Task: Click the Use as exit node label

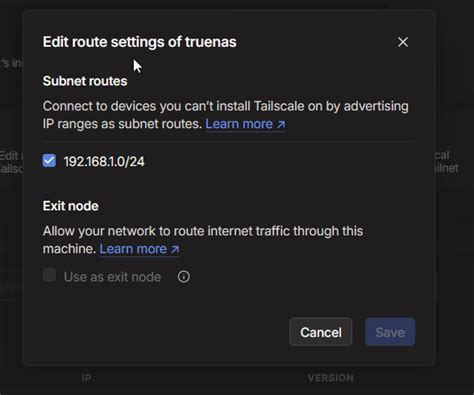Action: click(x=112, y=277)
